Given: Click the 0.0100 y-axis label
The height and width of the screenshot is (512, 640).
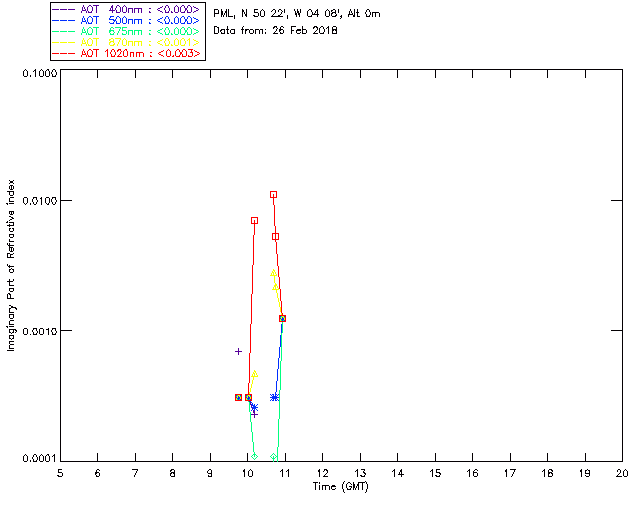Looking at the screenshot, I should (40, 201).
